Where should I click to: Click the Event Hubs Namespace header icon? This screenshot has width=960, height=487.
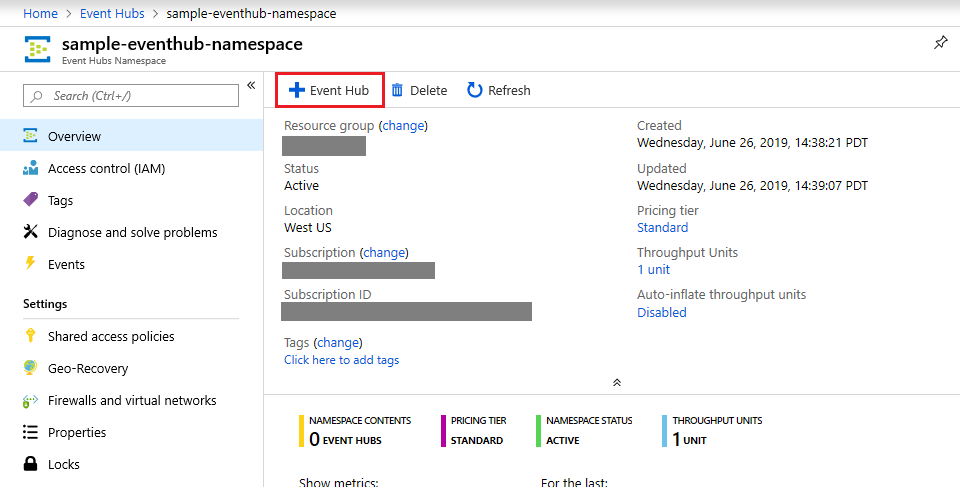tap(37, 49)
